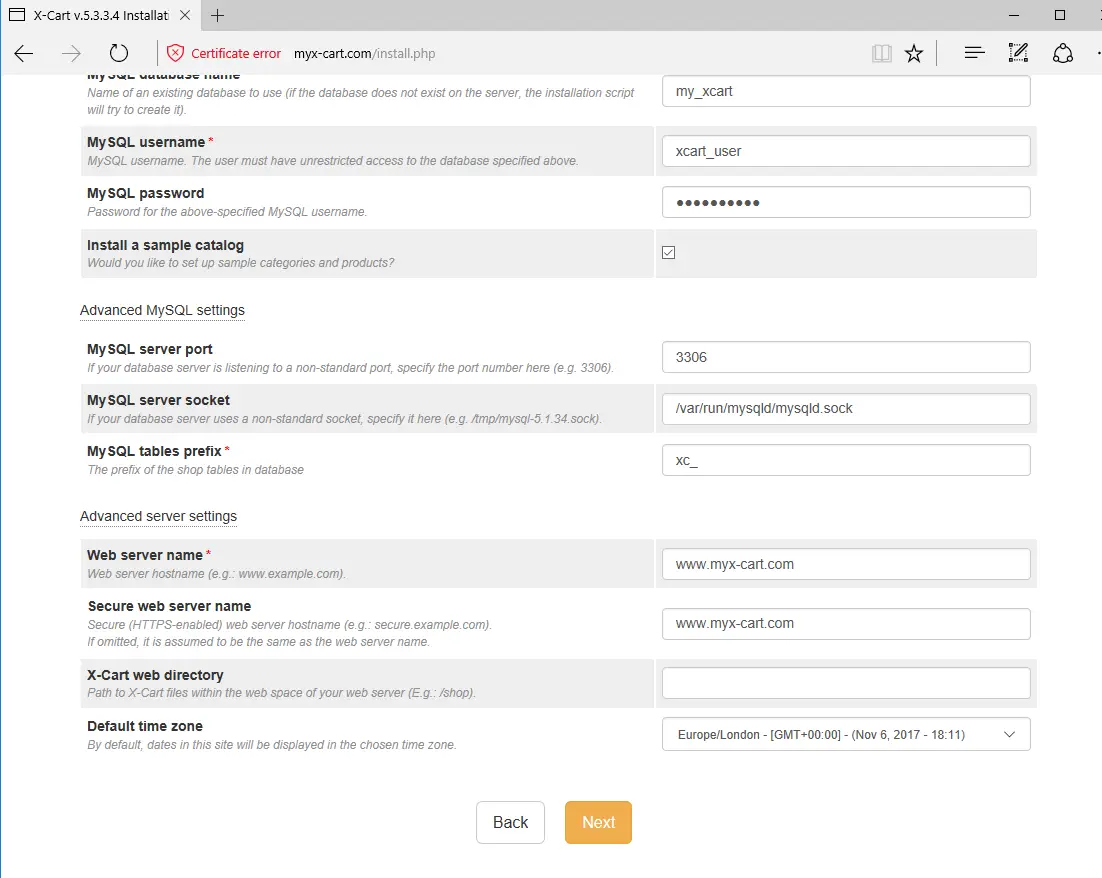Collapse Advanced MySQL settings section

(x=162, y=310)
